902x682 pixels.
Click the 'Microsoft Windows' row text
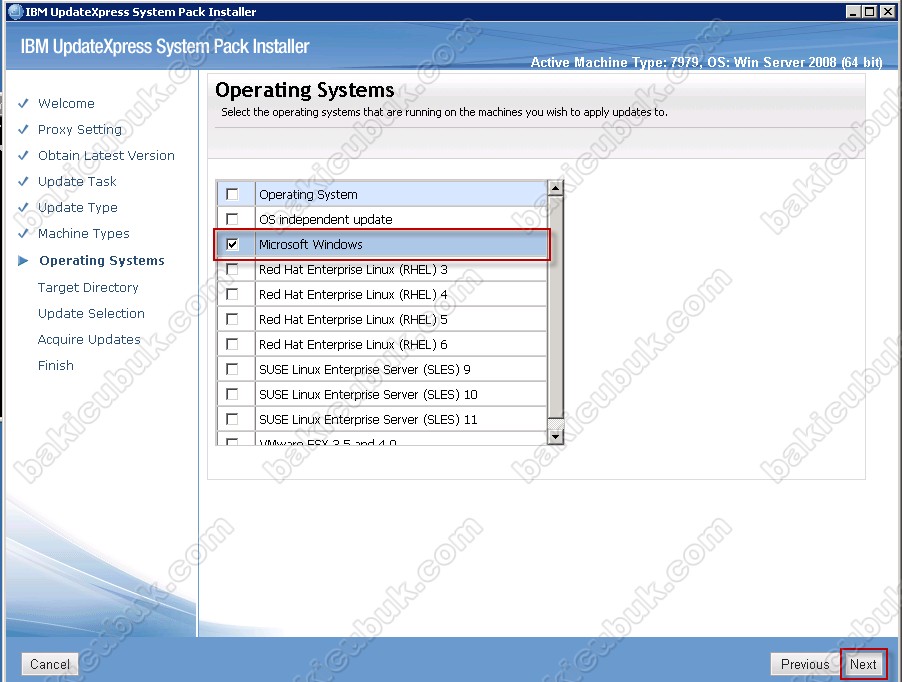(x=311, y=244)
